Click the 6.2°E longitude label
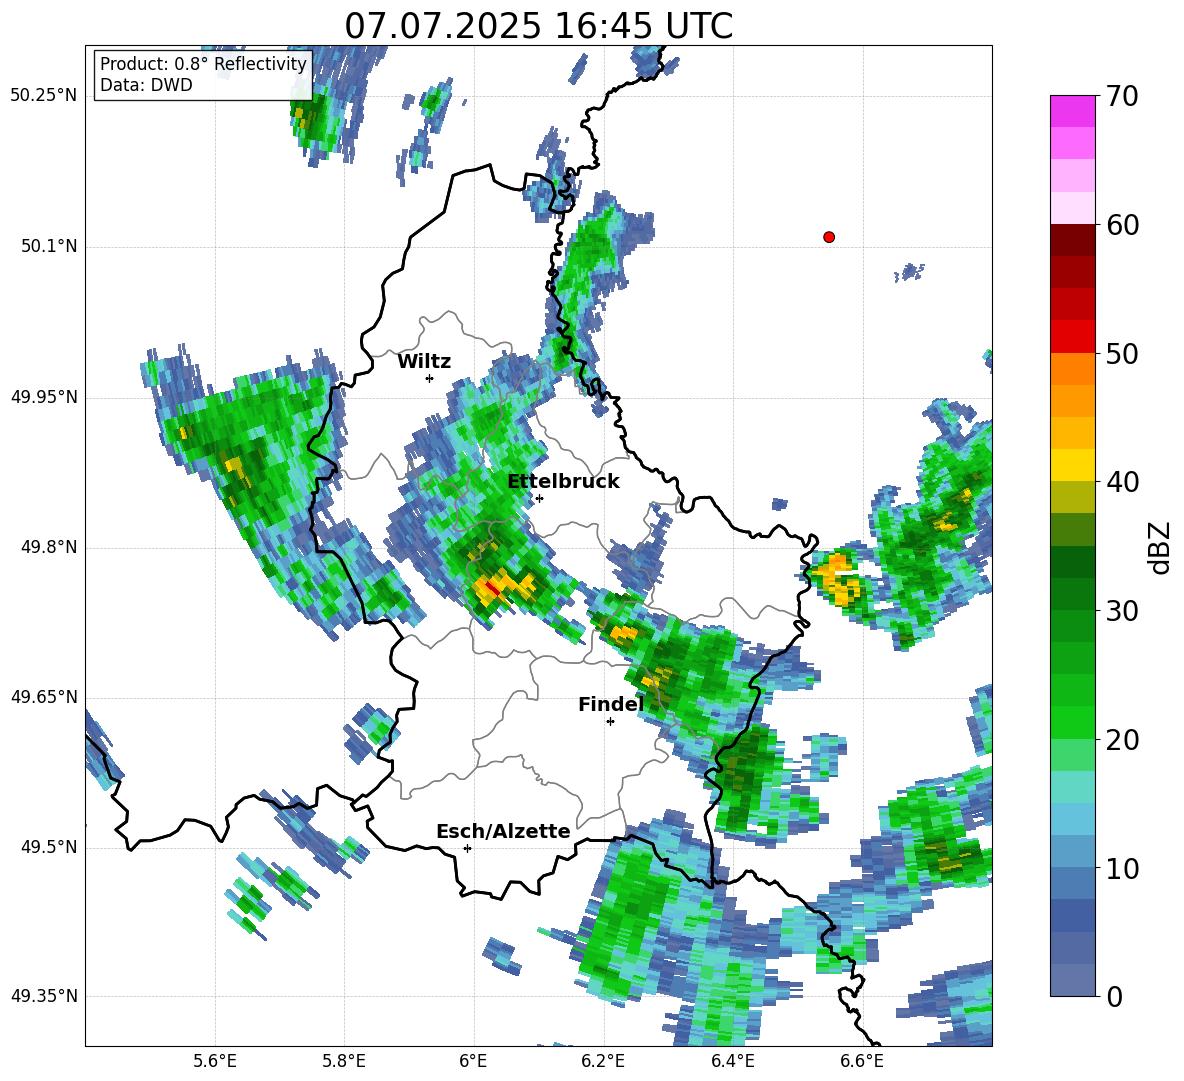Viewport: 1184px width, 1081px height. click(x=603, y=1061)
